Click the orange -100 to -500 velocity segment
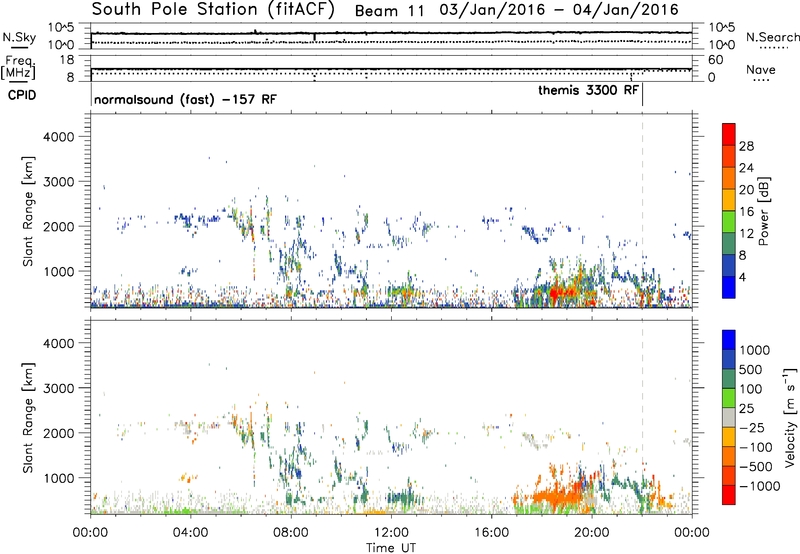The image size is (800, 554). (x=729, y=456)
